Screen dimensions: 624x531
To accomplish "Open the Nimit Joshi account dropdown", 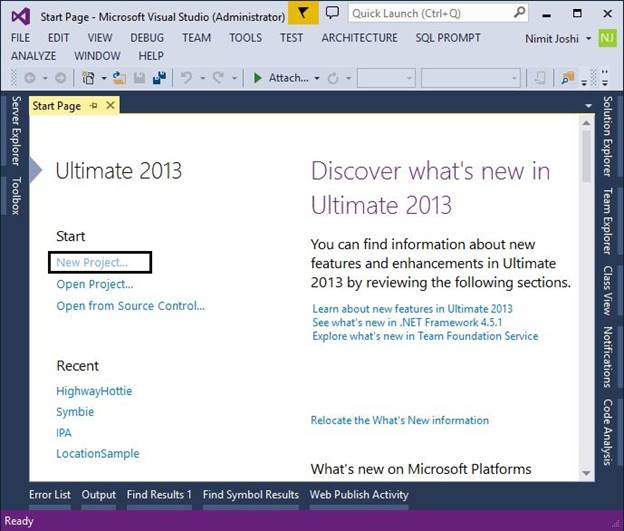I will click(588, 39).
